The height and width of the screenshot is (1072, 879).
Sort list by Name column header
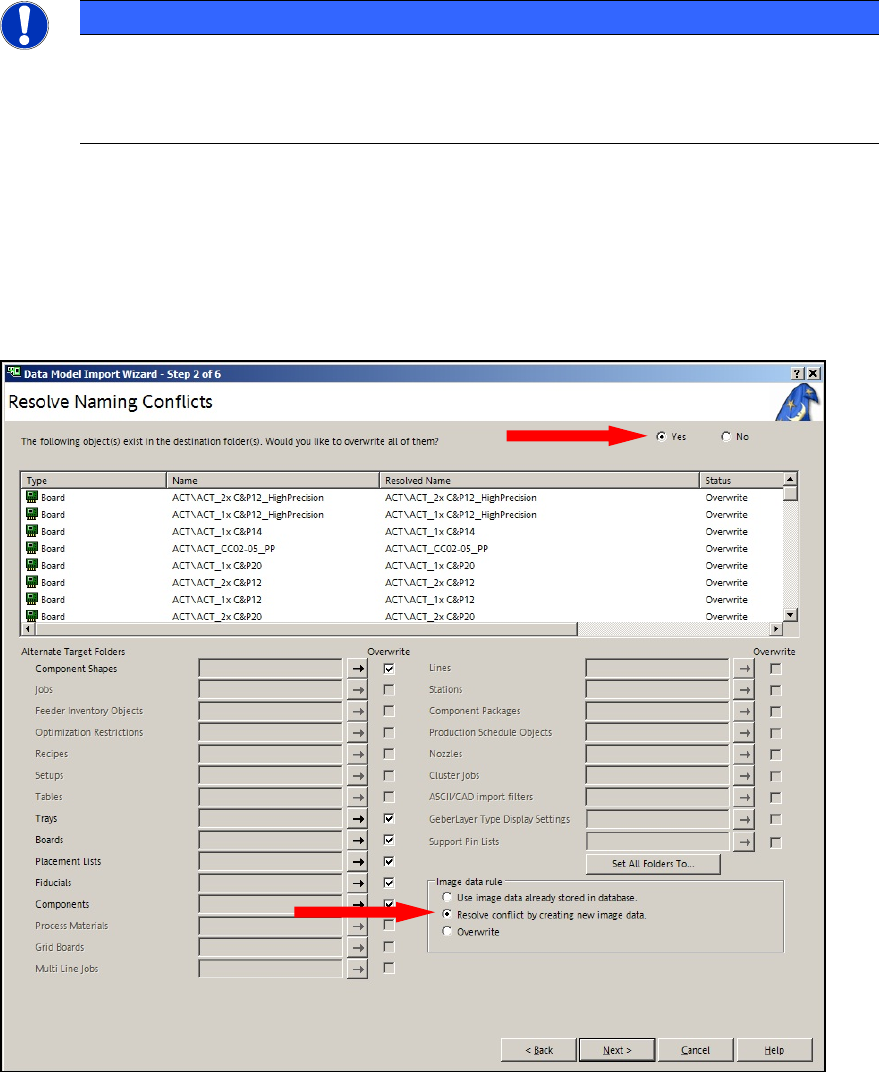coord(273,480)
